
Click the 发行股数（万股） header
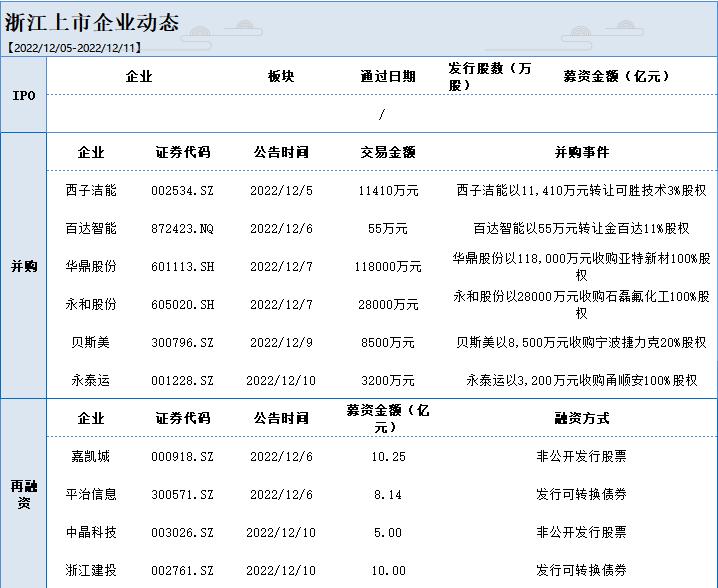click(490, 76)
